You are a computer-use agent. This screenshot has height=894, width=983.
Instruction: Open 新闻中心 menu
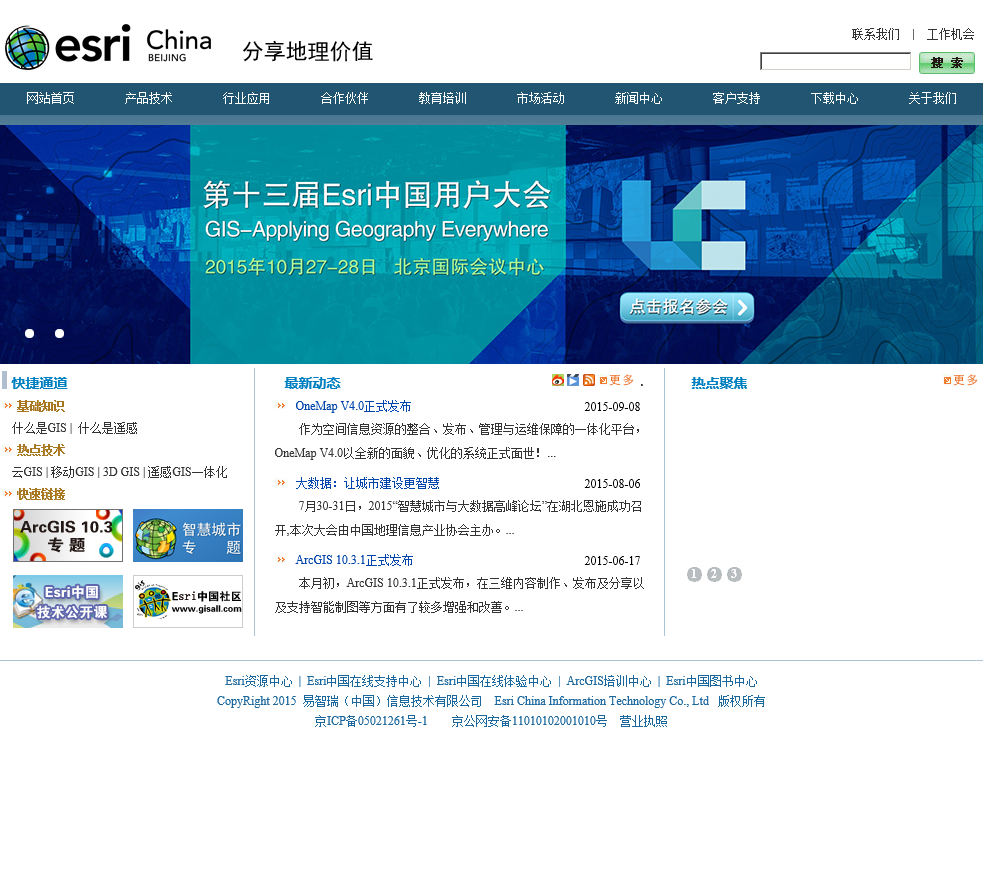[x=638, y=98]
